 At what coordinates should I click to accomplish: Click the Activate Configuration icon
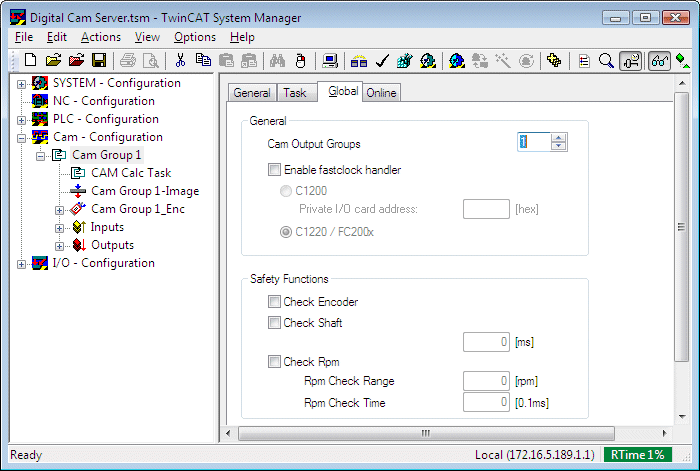click(404, 60)
